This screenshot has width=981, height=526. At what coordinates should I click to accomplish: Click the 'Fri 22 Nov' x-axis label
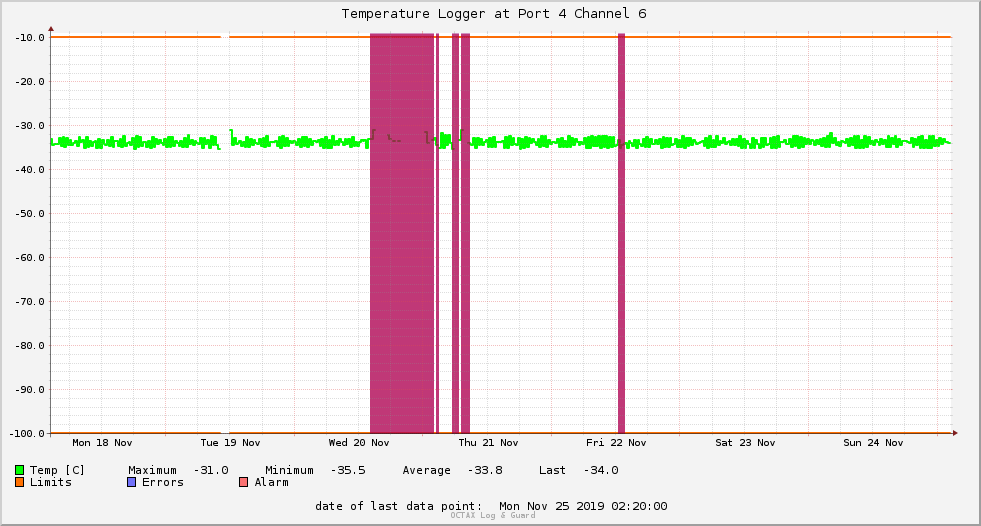coord(616,443)
